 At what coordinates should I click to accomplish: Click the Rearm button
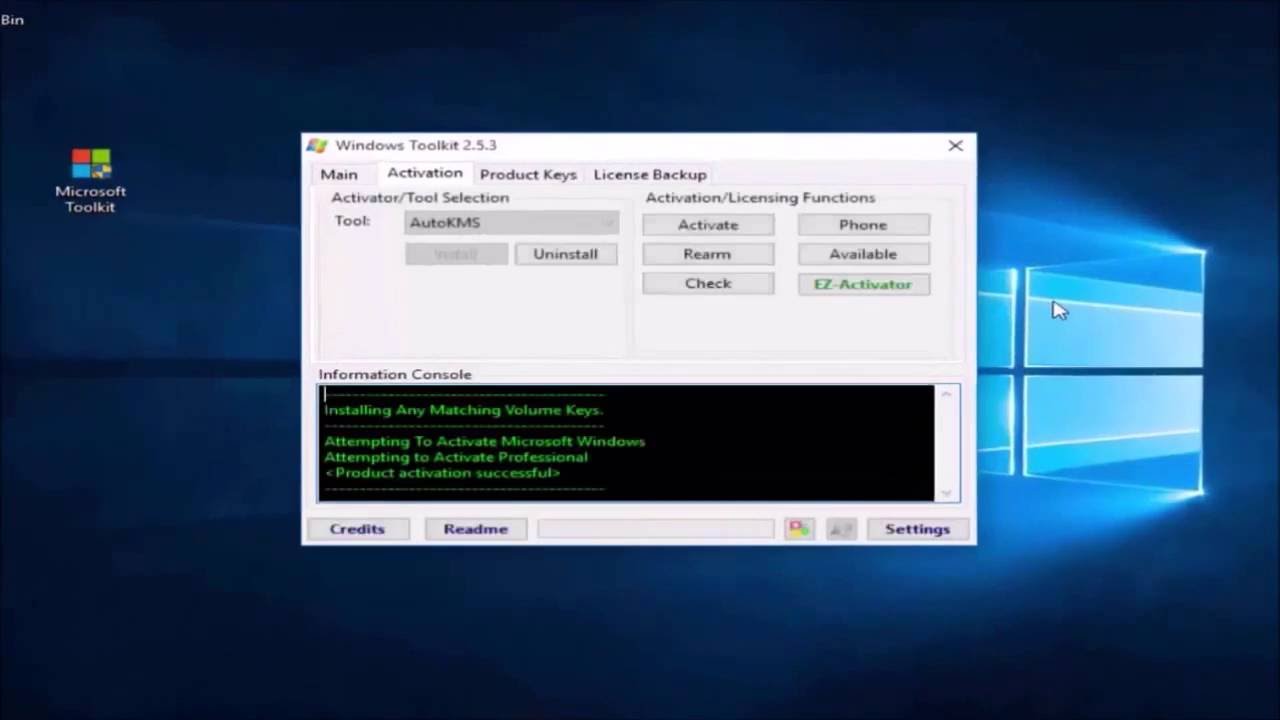pos(708,254)
